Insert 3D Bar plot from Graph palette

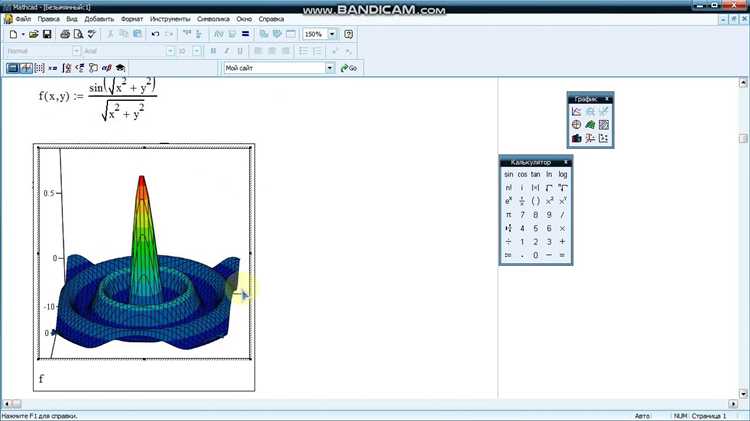576,138
